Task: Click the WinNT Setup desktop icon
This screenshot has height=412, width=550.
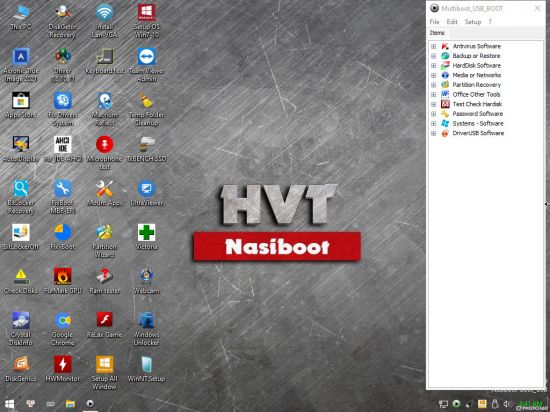Action: click(x=146, y=369)
